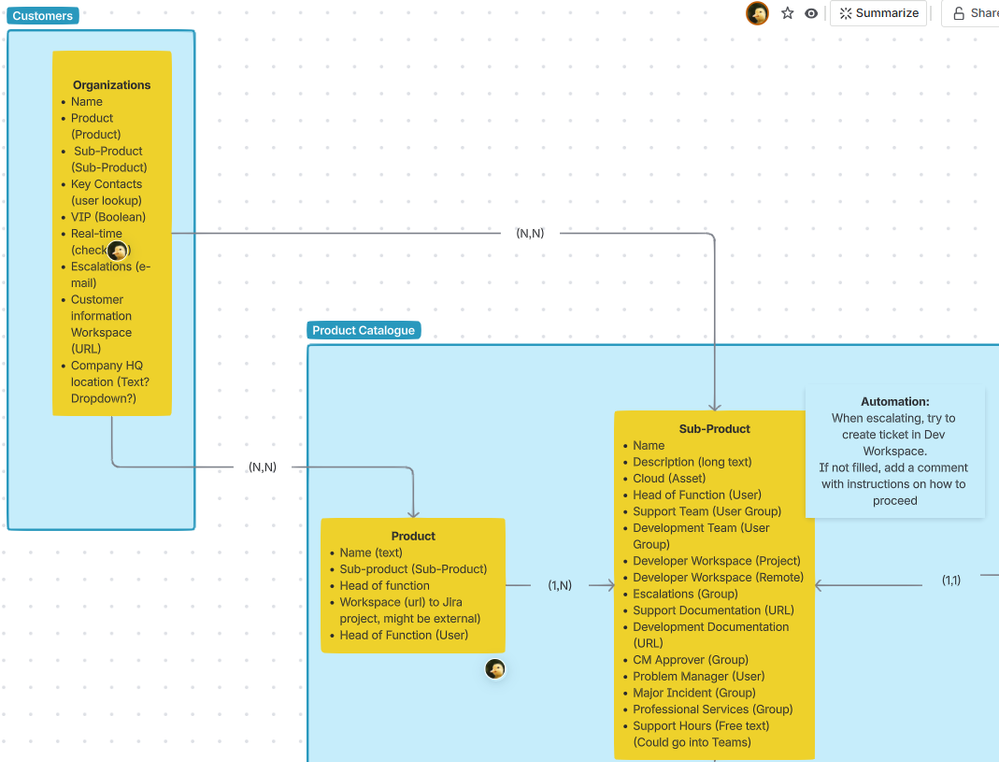Click 'Sub-product (Sub-Product)' in Product note
Screen dimensions: 999x762
pos(413,569)
